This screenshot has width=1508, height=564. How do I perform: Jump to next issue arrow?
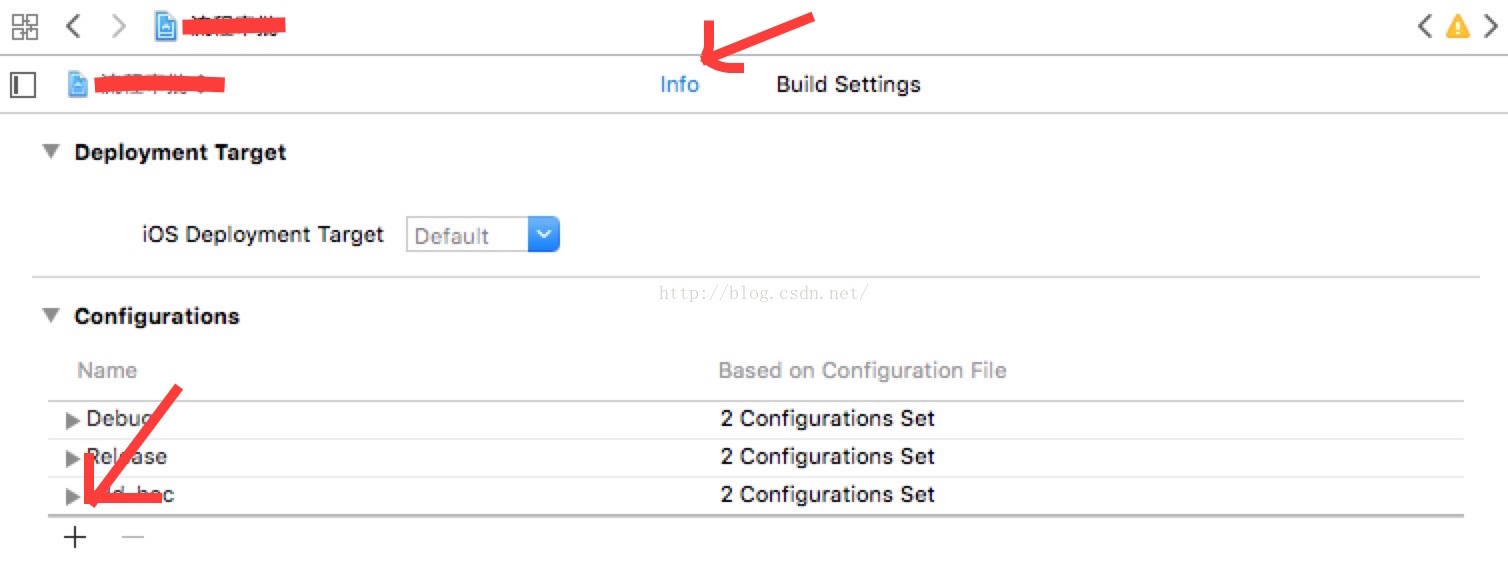pos(1490,26)
